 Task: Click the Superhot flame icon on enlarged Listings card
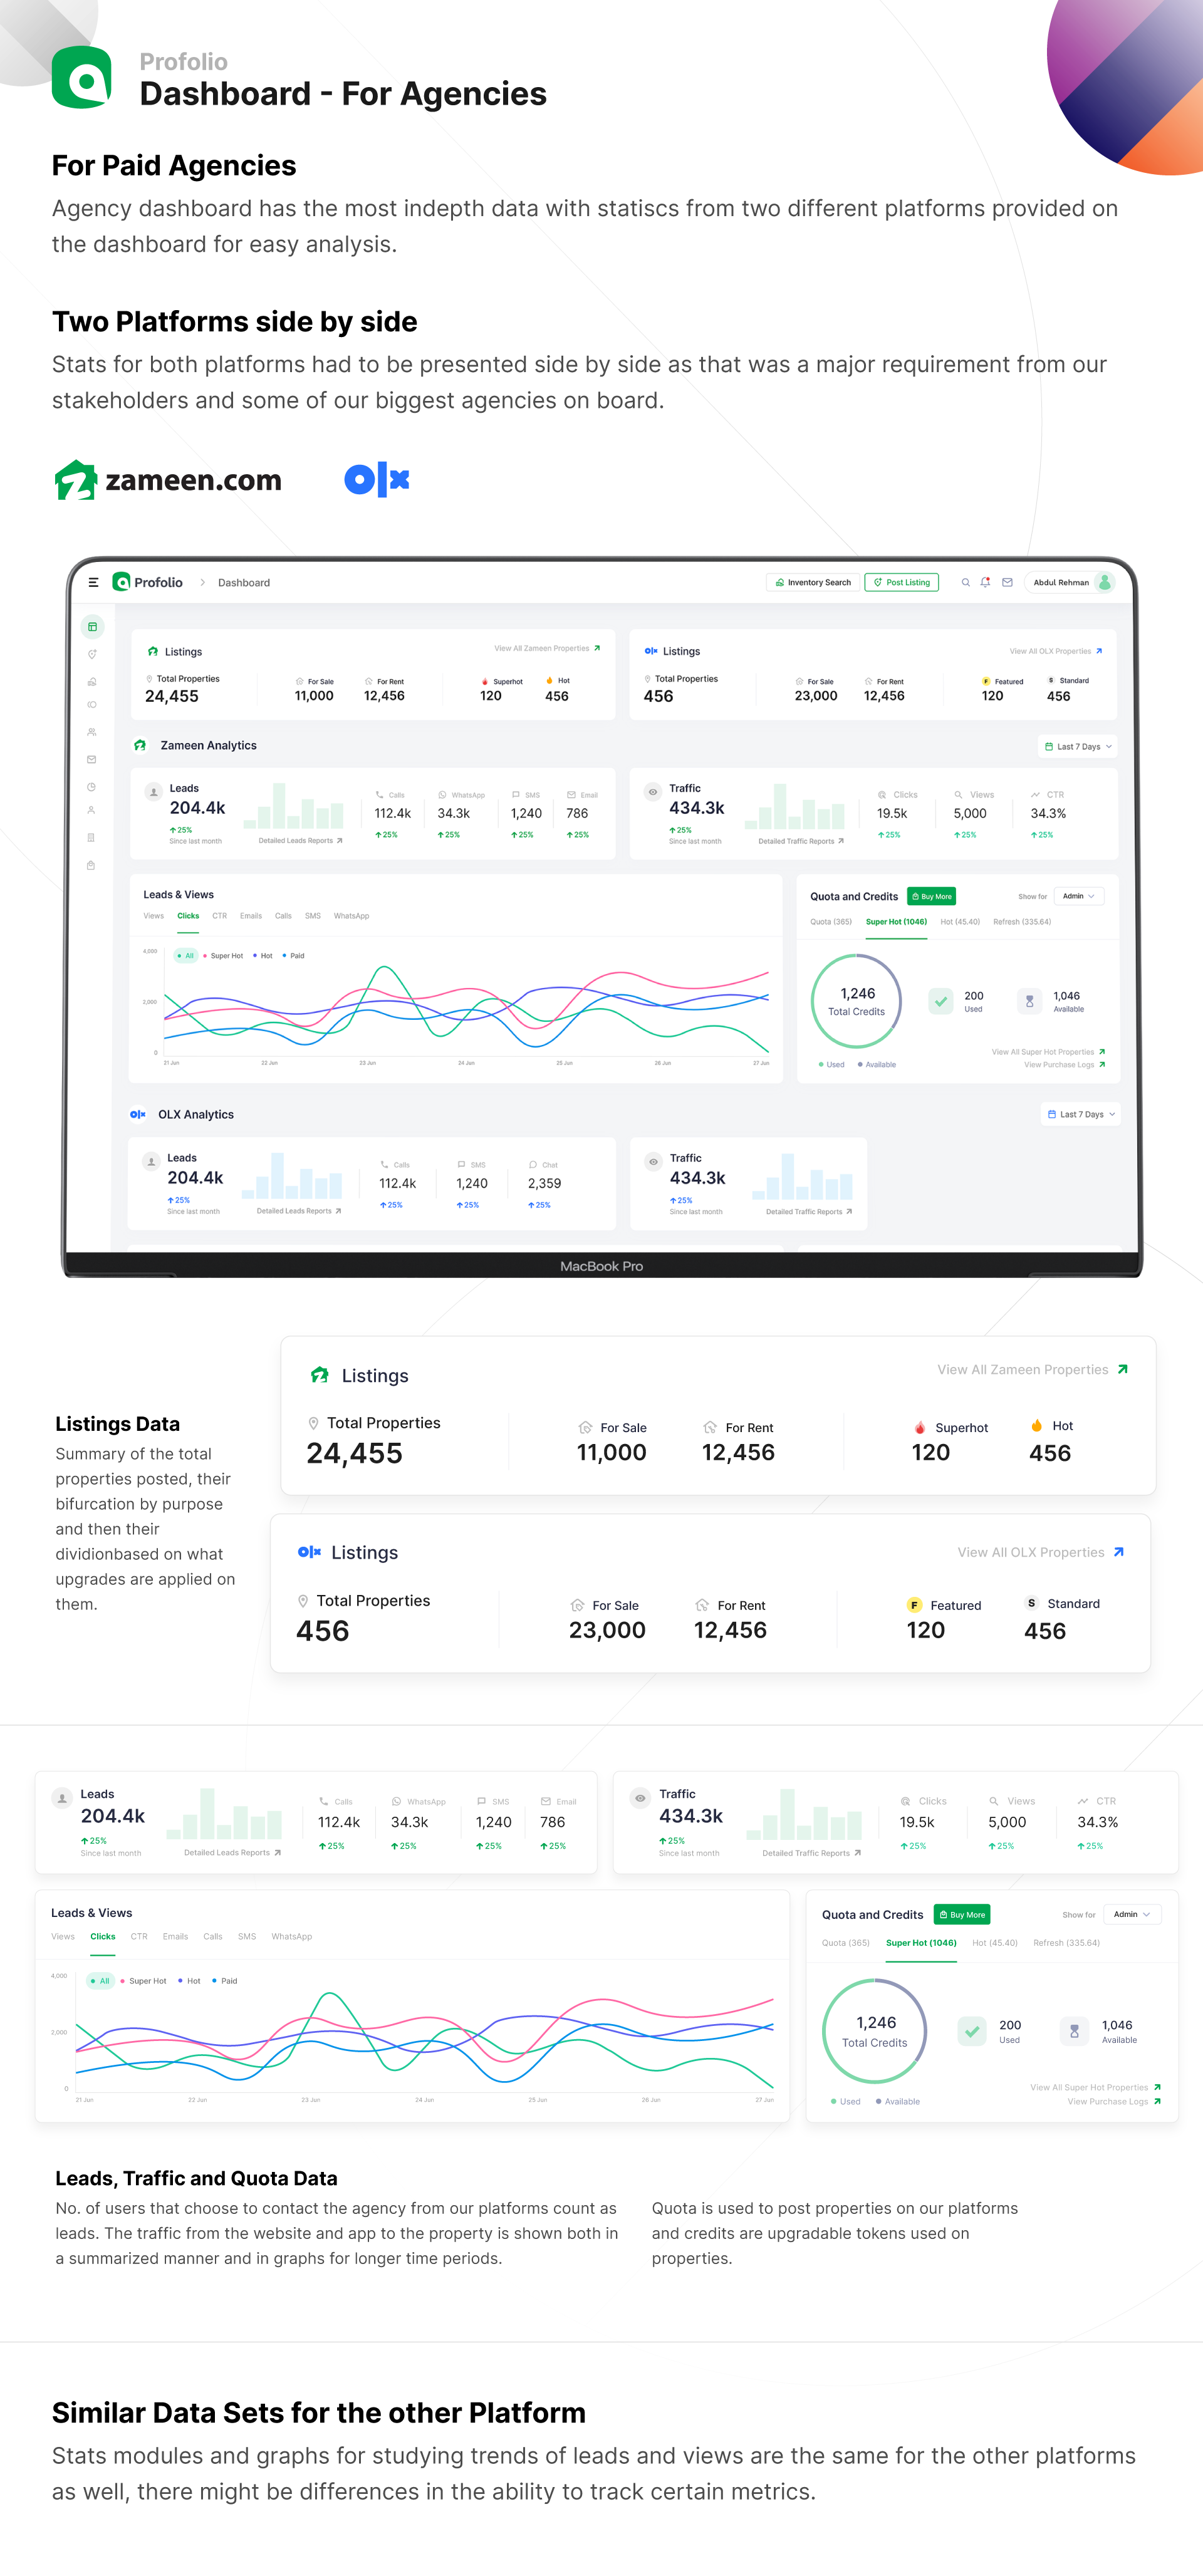pos(920,1427)
